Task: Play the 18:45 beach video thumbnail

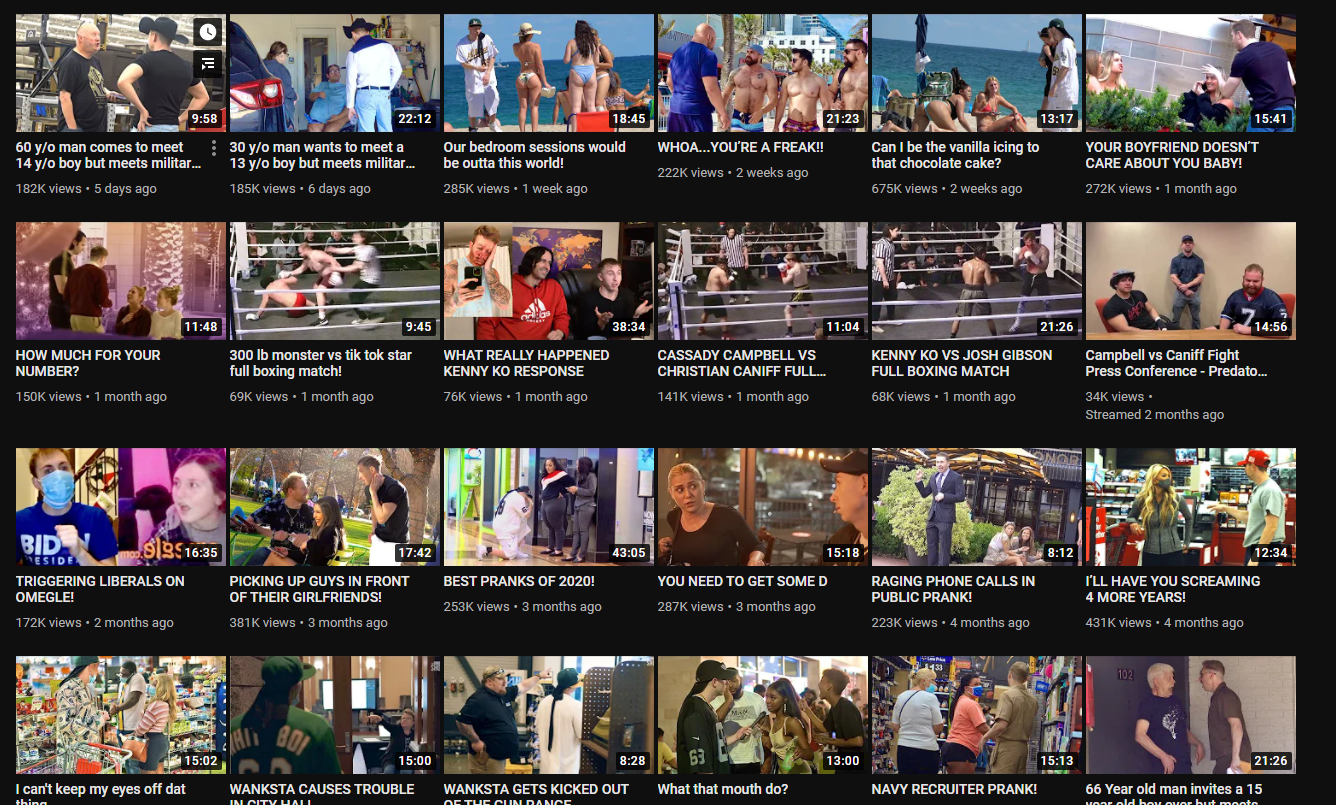Action: point(548,73)
